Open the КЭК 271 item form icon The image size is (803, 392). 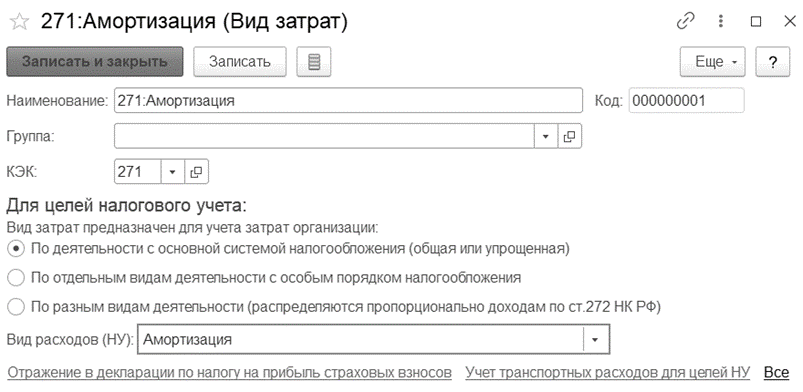[x=197, y=172]
